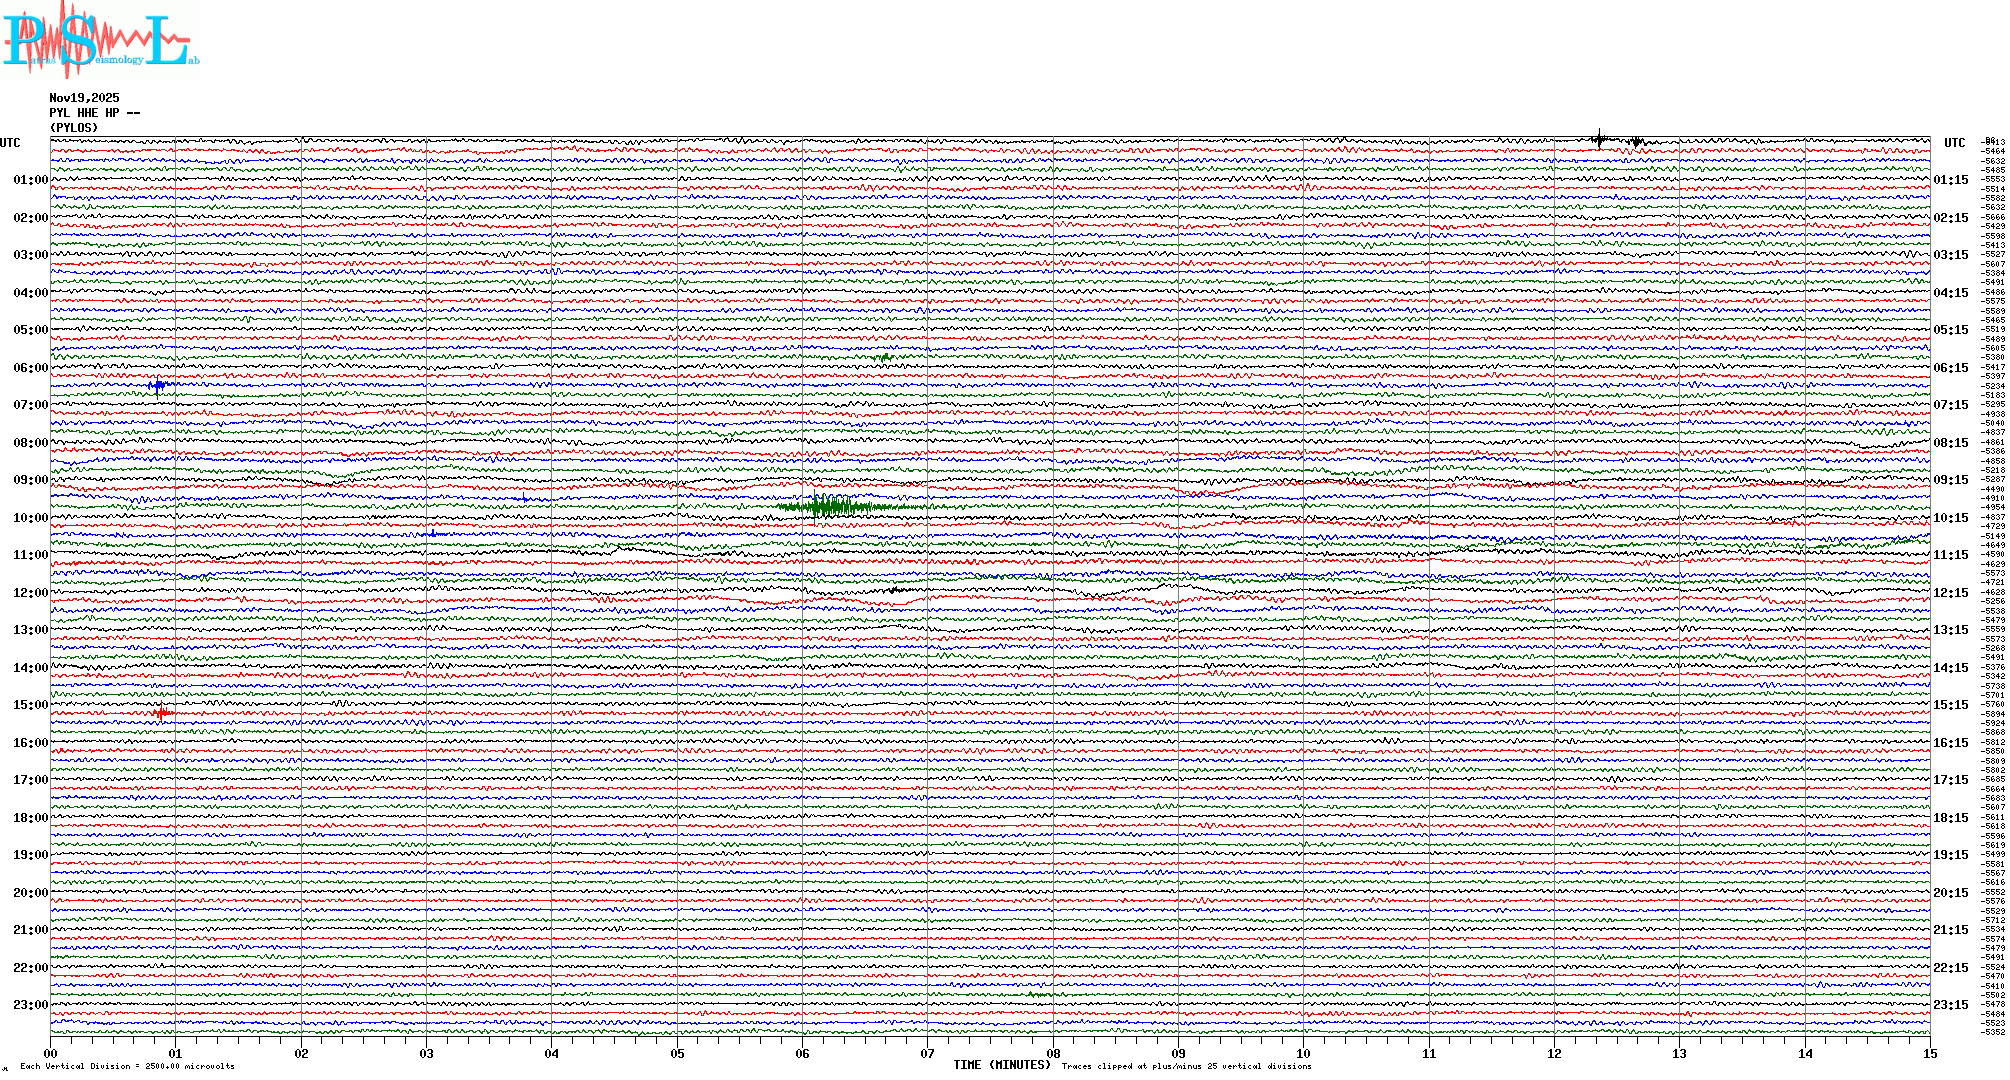Image resolution: width=2010 pixels, height=1080 pixels.
Task: Click the 10:00 left hour label
Action: [30, 518]
